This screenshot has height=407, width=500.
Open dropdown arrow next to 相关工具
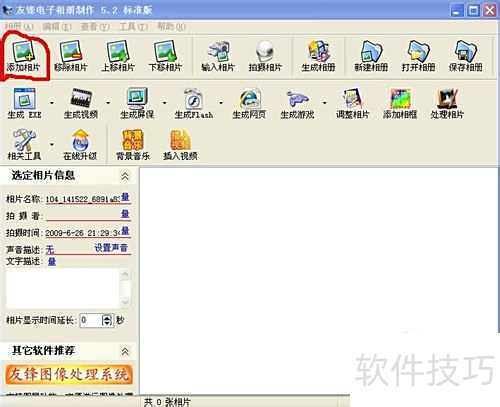(52, 144)
